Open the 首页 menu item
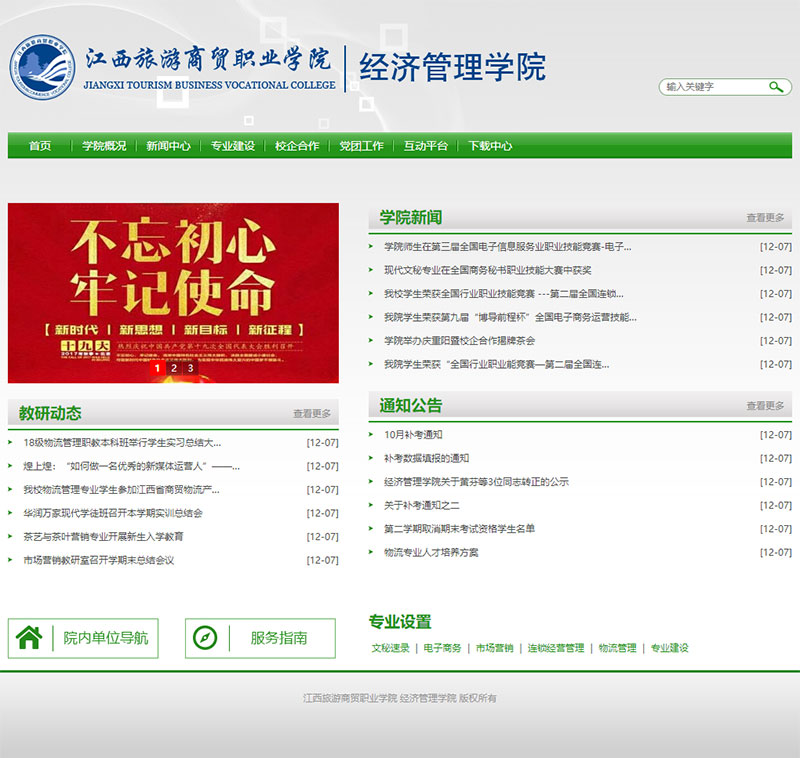 coord(40,146)
